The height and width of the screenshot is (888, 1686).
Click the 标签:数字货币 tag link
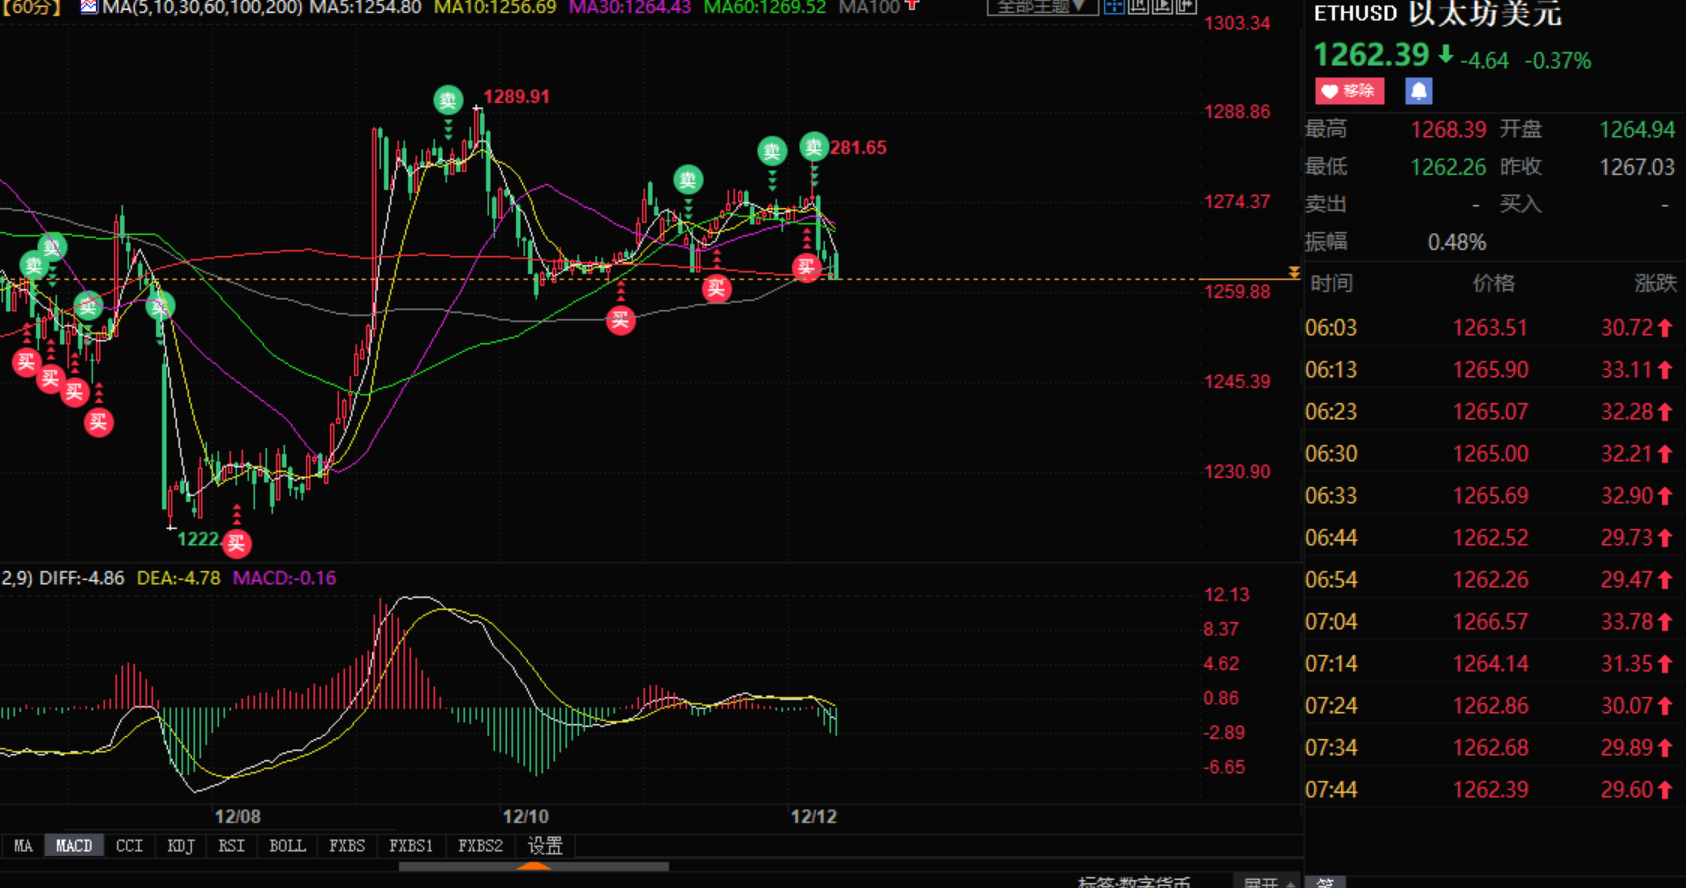click(1133, 882)
